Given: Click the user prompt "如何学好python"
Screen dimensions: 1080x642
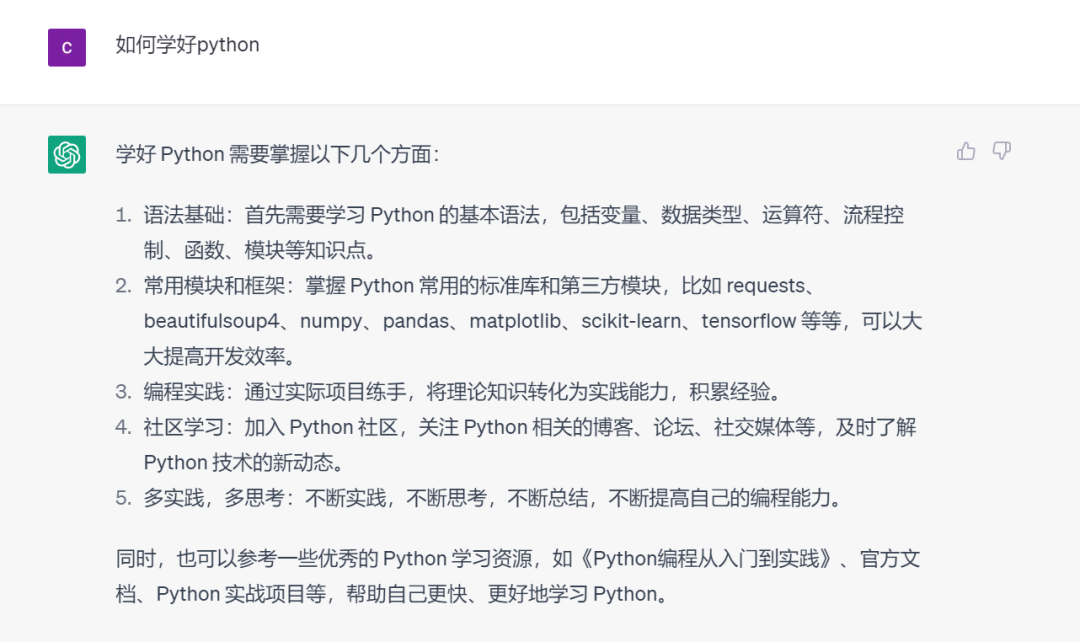Looking at the screenshot, I should (x=187, y=45).
